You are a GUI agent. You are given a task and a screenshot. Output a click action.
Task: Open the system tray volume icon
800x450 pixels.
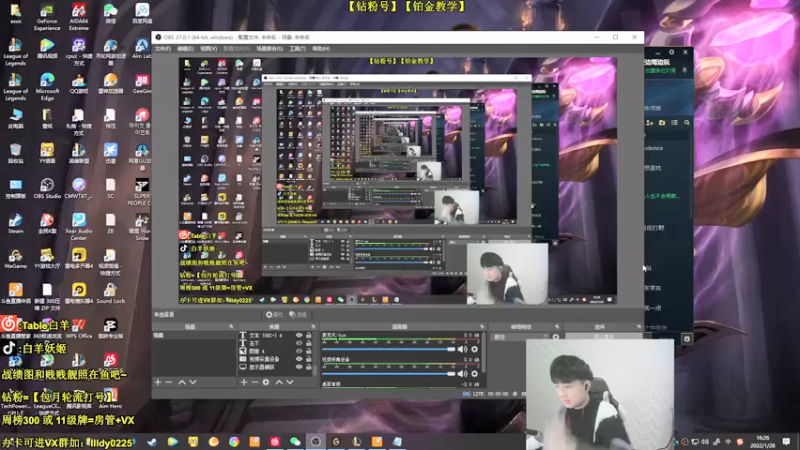[705, 442]
